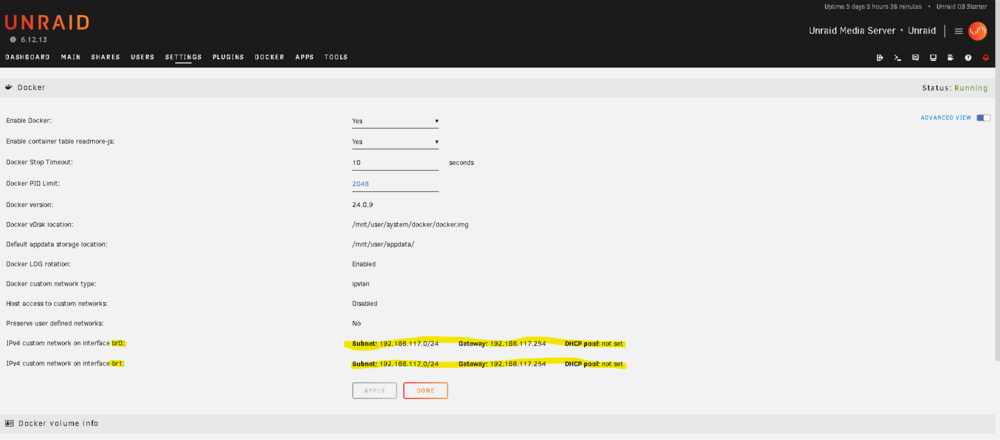This screenshot has height=440, width=1000.
Task: Click the Docker Stop Timeout field
Action: tap(395, 163)
